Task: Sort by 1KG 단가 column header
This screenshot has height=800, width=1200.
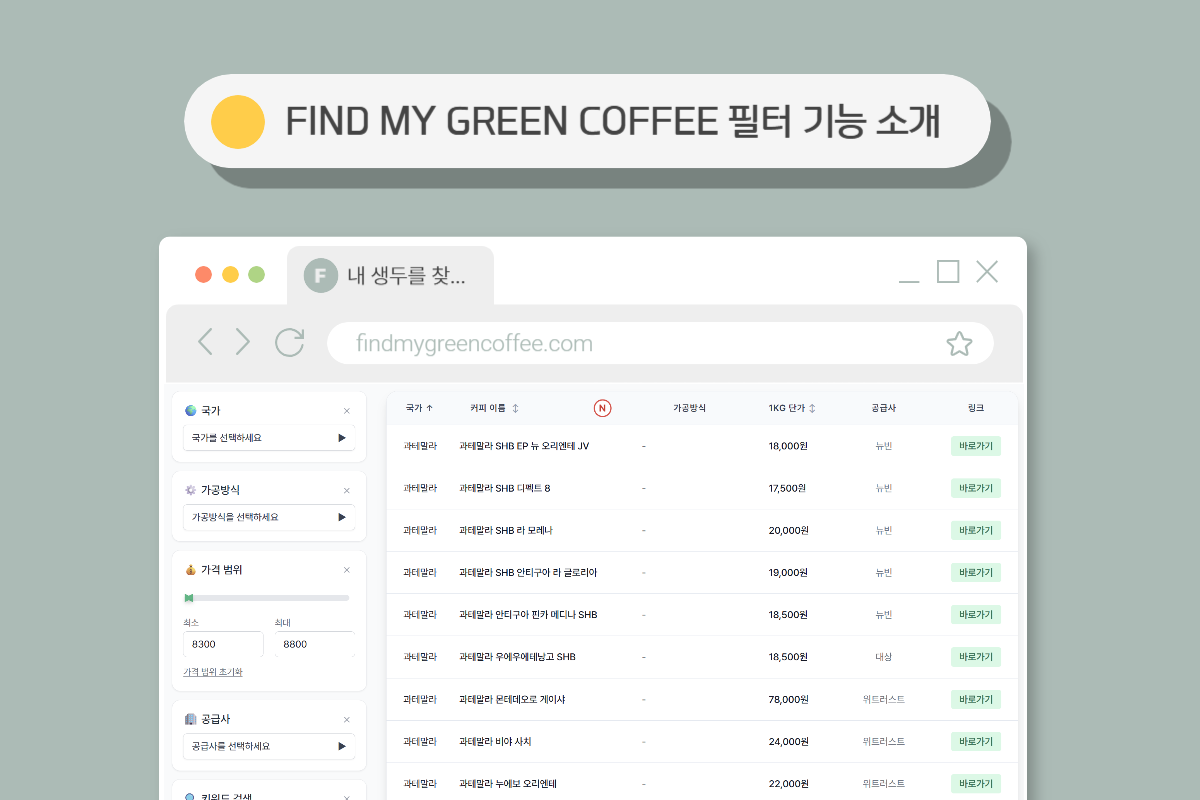Action: point(792,408)
